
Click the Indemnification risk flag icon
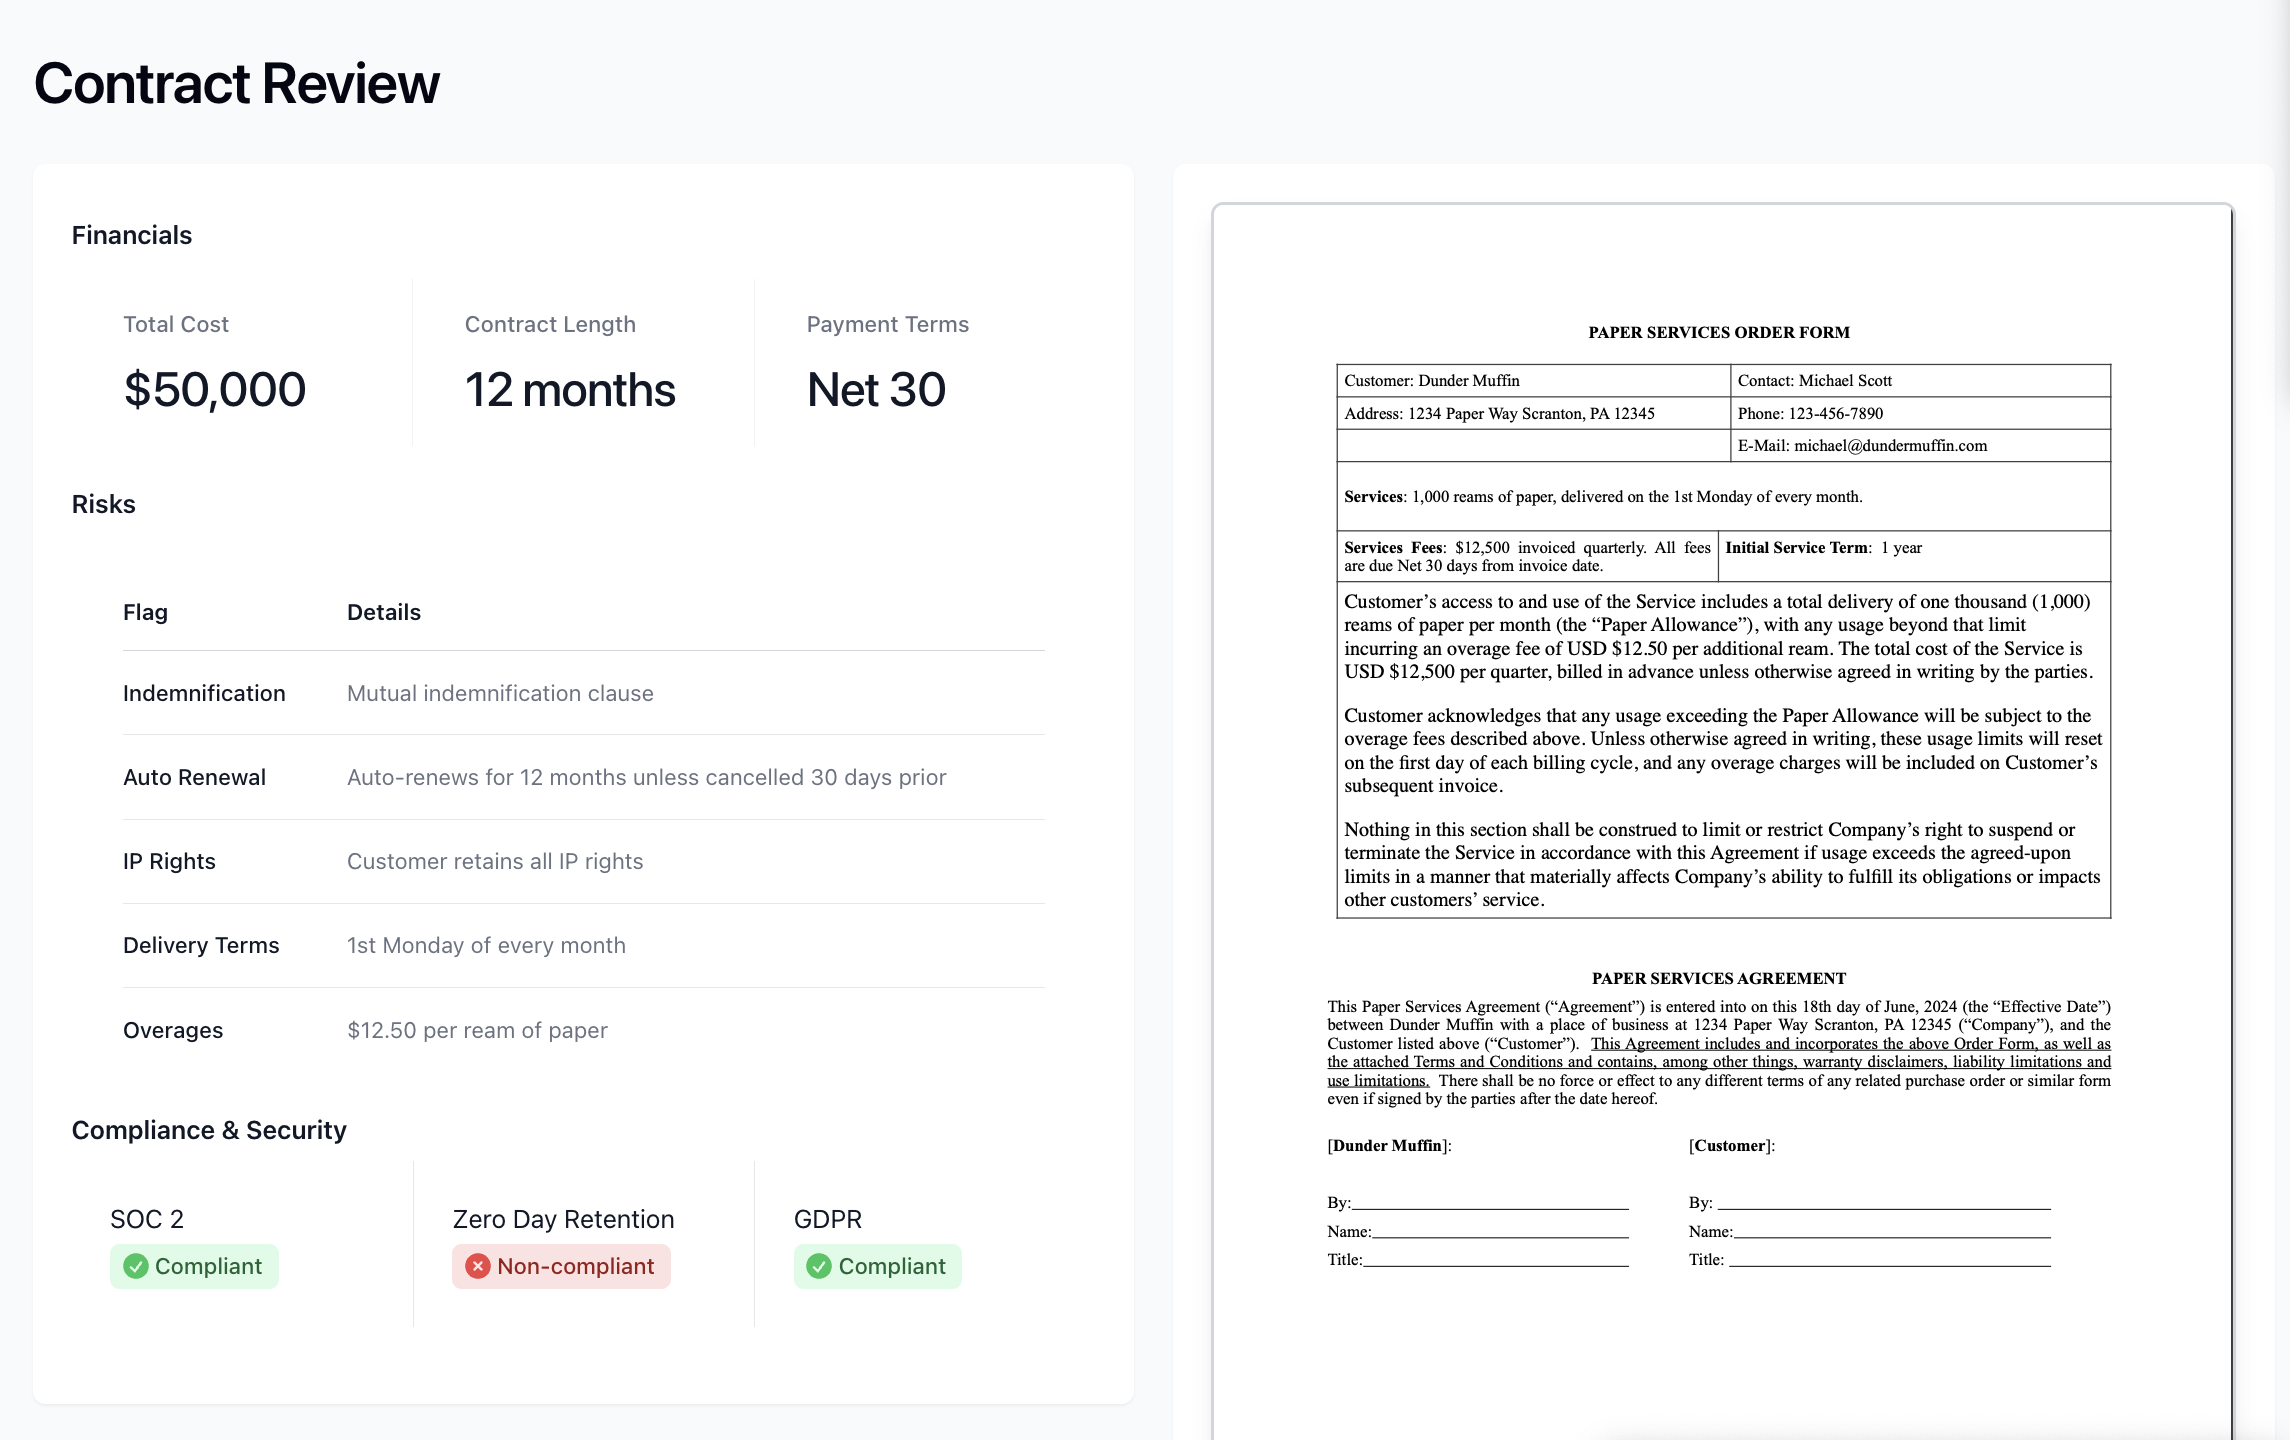click(x=204, y=693)
